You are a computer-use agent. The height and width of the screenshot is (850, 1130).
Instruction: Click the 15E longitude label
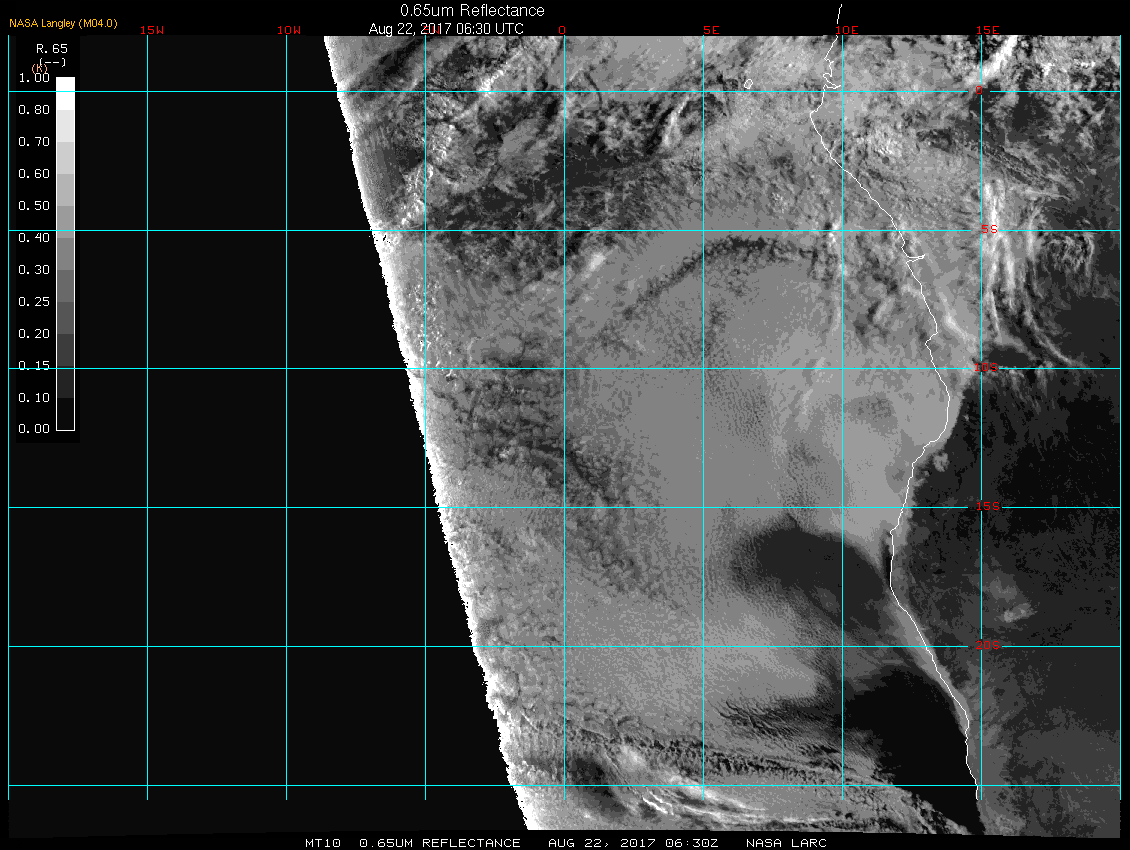(x=988, y=30)
